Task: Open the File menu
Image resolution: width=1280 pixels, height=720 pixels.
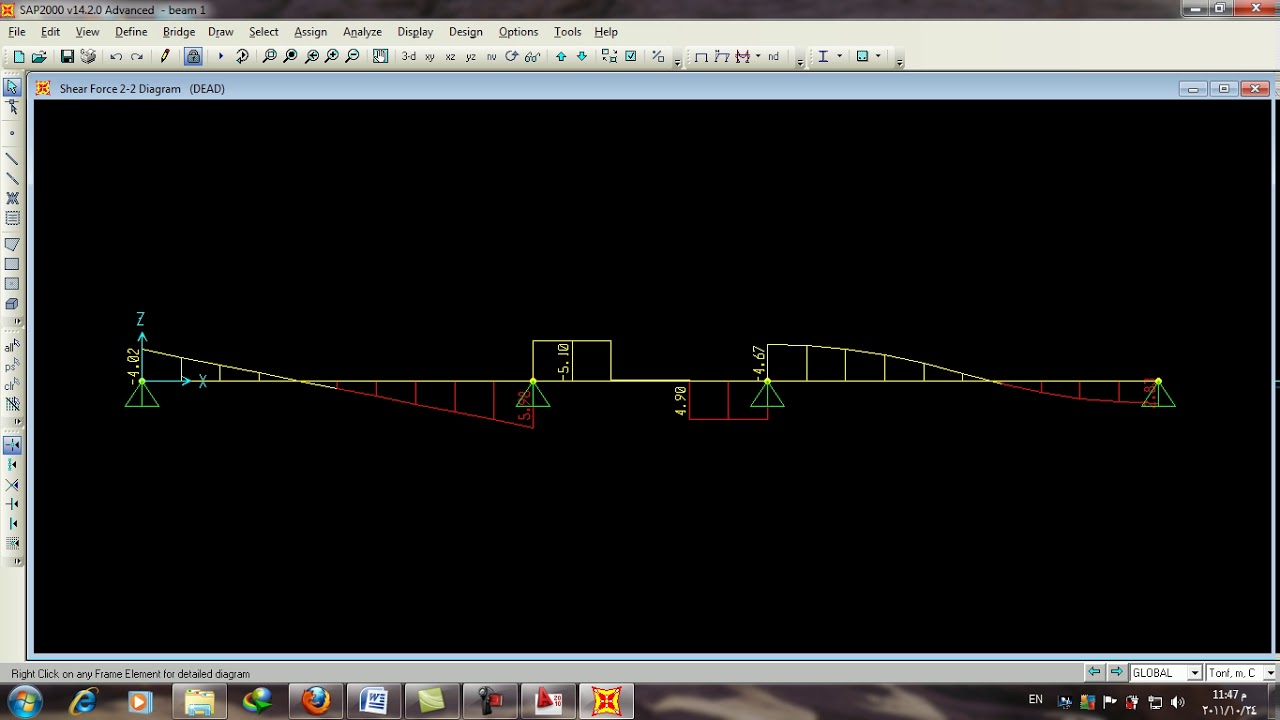Action: tap(17, 32)
